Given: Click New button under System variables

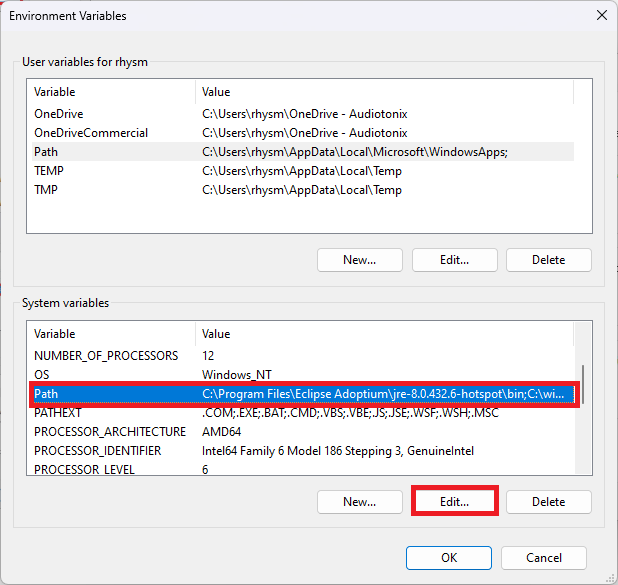Looking at the screenshot, I should (x=359, y=502).
